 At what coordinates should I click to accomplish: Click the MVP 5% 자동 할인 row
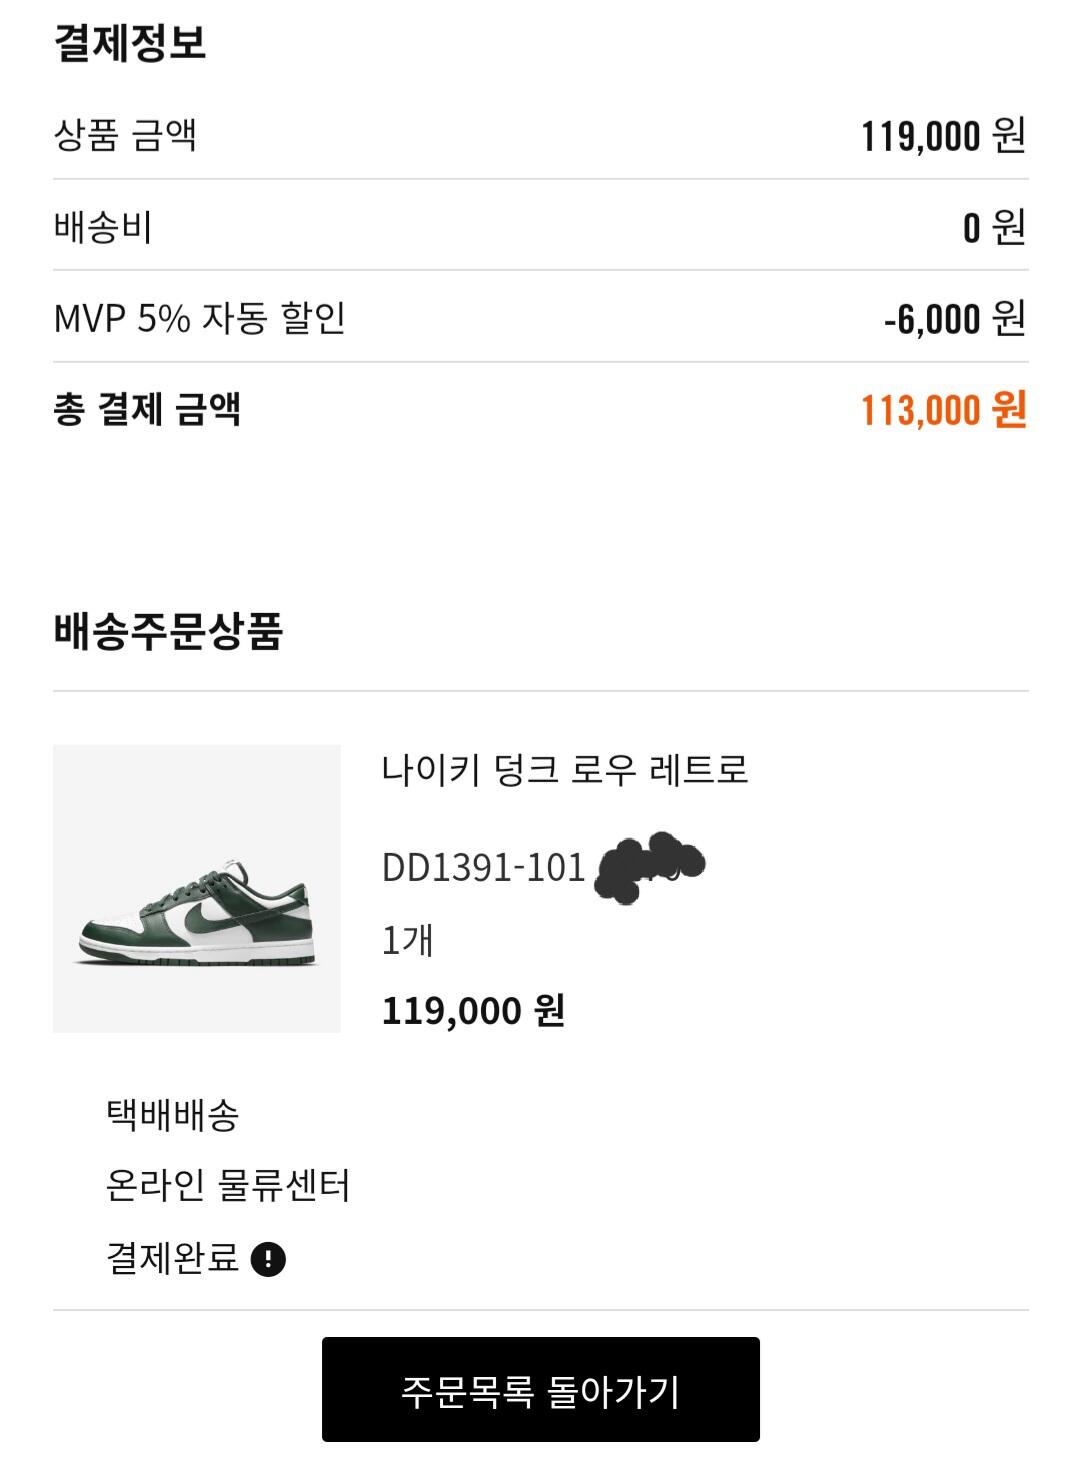point(540,317)
